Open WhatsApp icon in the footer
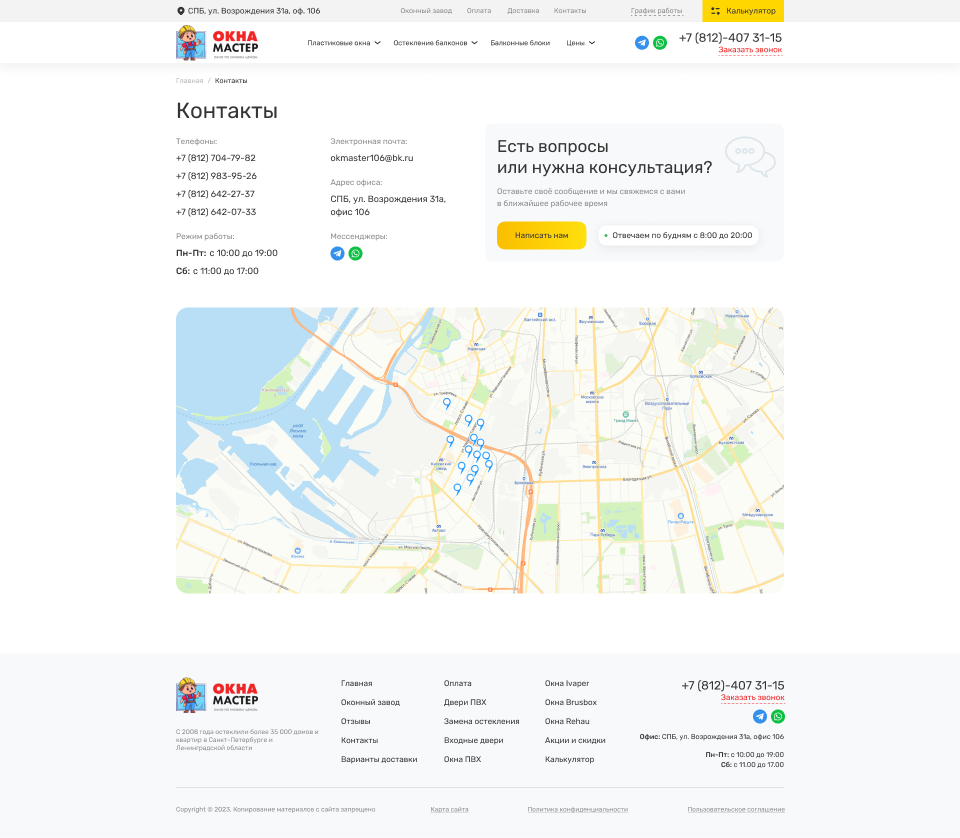Viewport: 960px width, 838px height. (778, 716)
